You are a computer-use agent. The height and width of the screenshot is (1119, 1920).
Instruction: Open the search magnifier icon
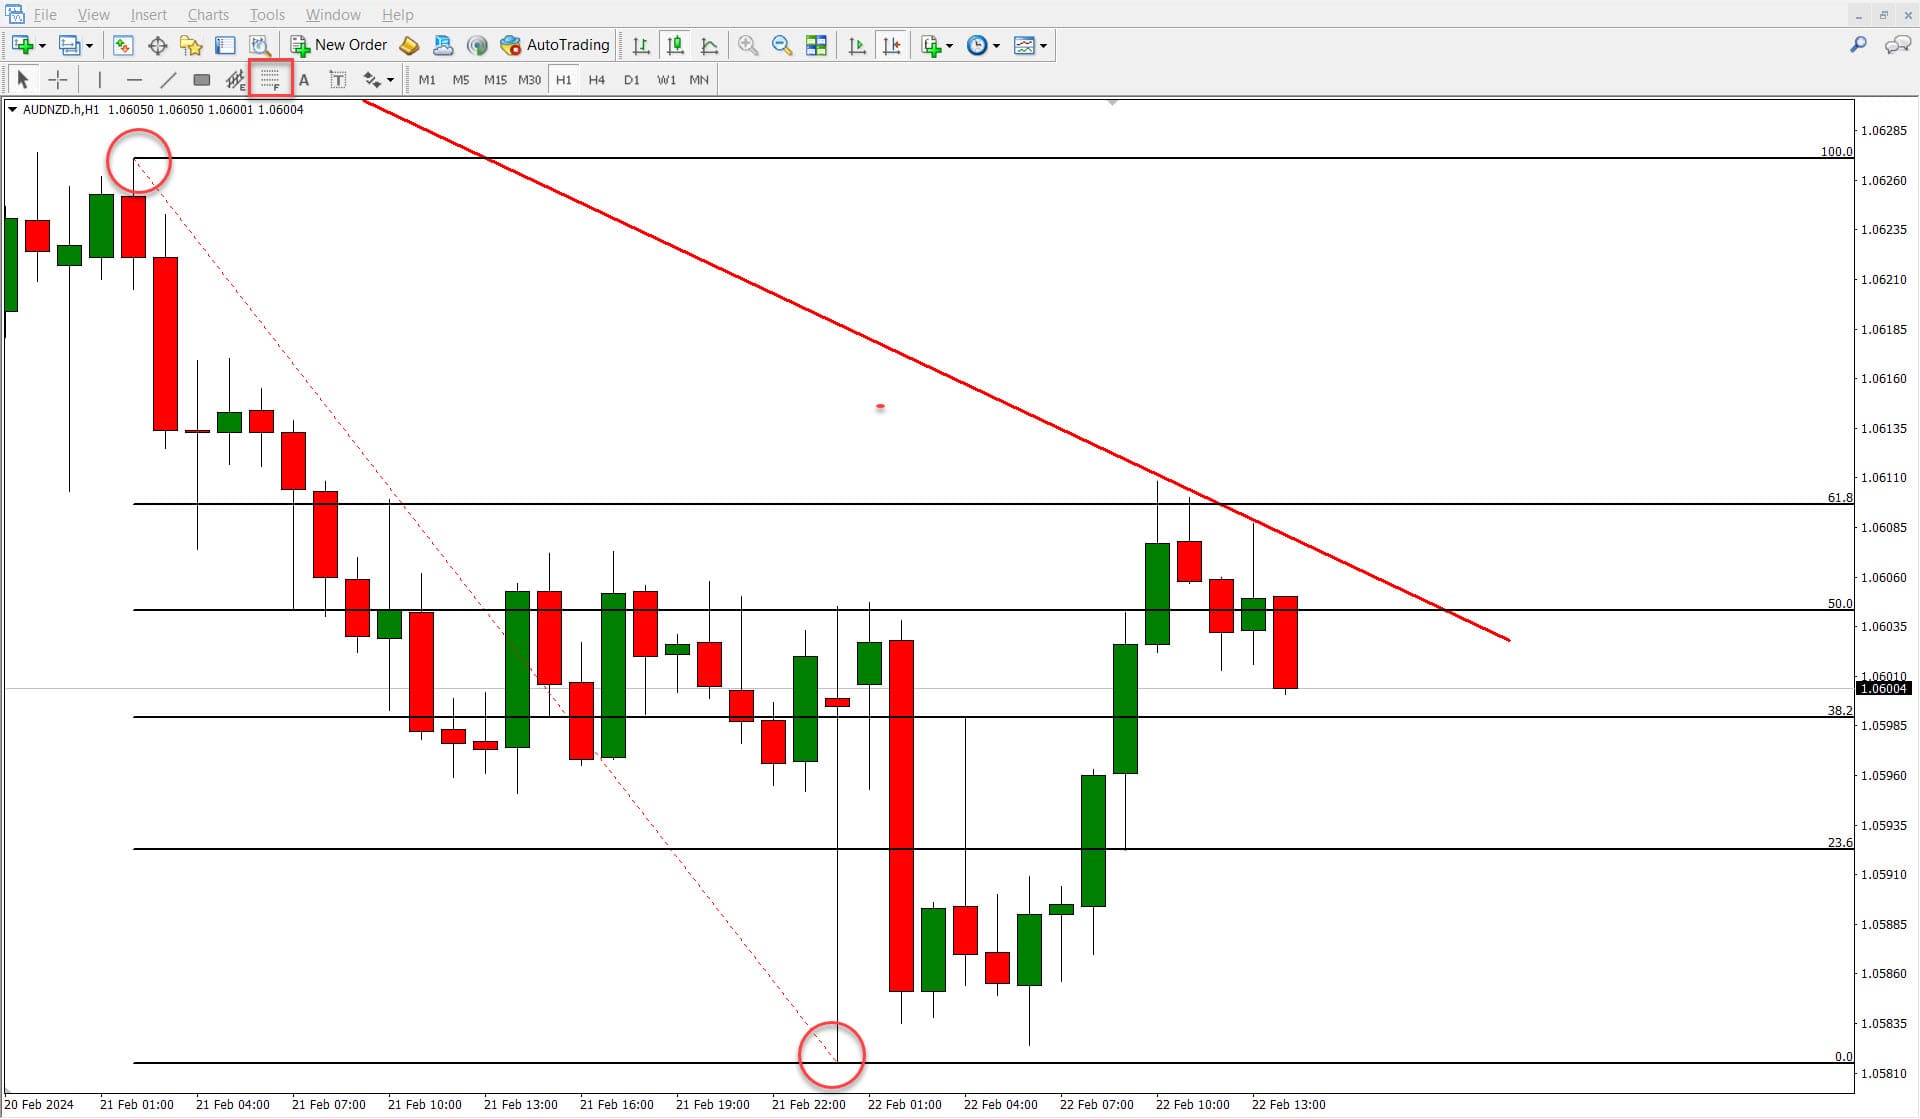pyautogui.click(x=1858, y=45)
